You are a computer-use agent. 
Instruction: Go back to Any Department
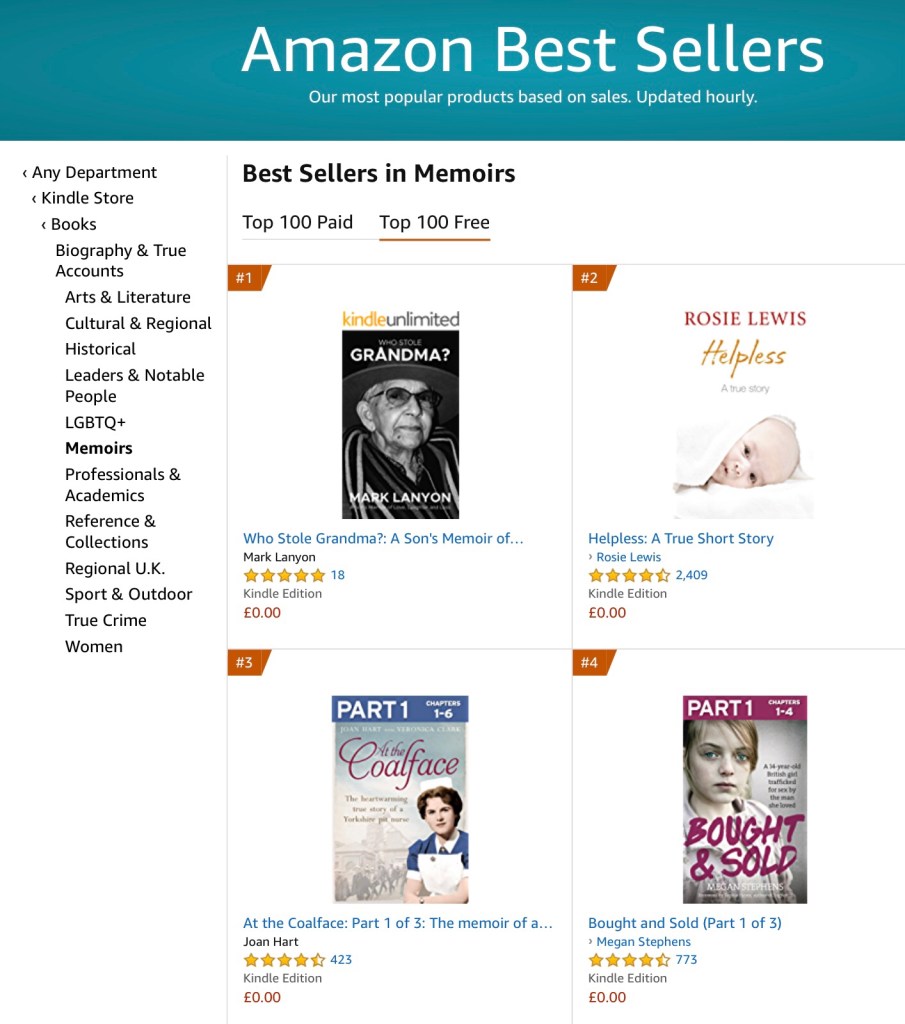click(93, 172)
